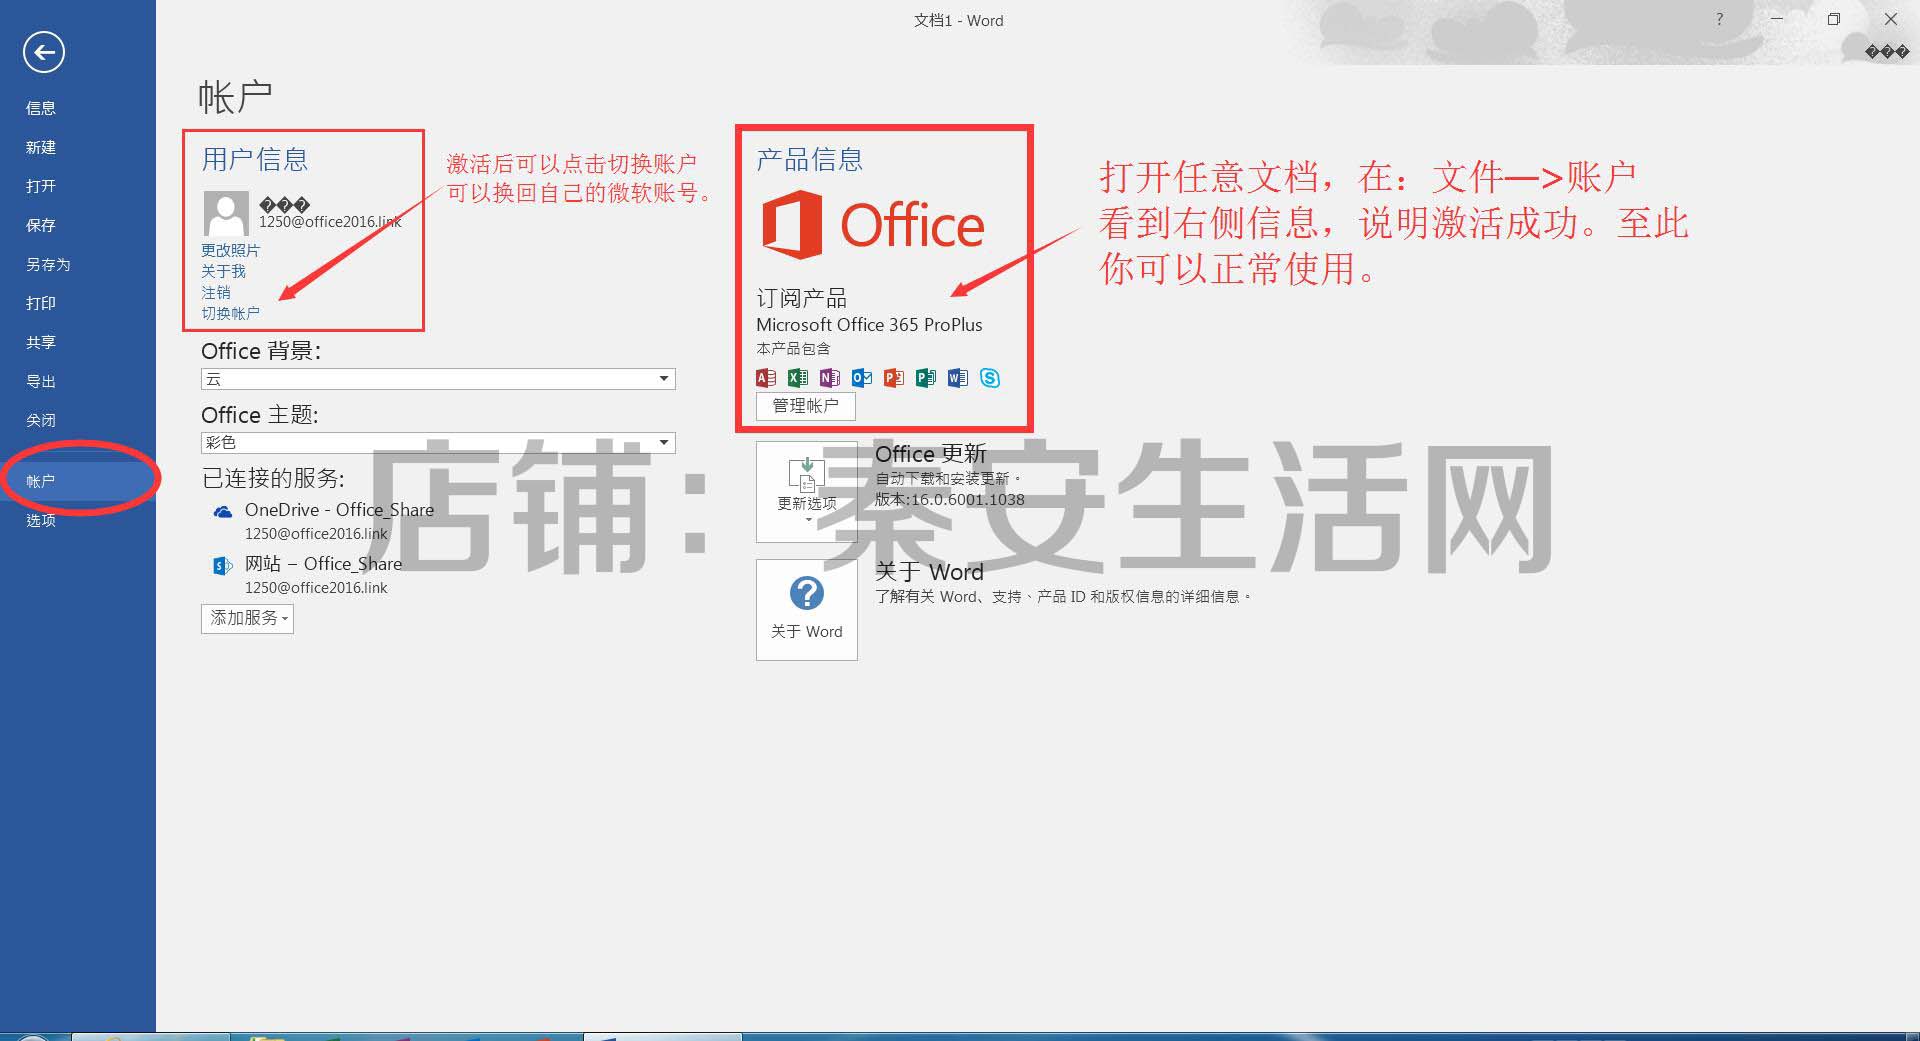Viewport: 1920px width, 1041px height.
Task: Click the PowerPoint app icon
Action: pos(894,378)
